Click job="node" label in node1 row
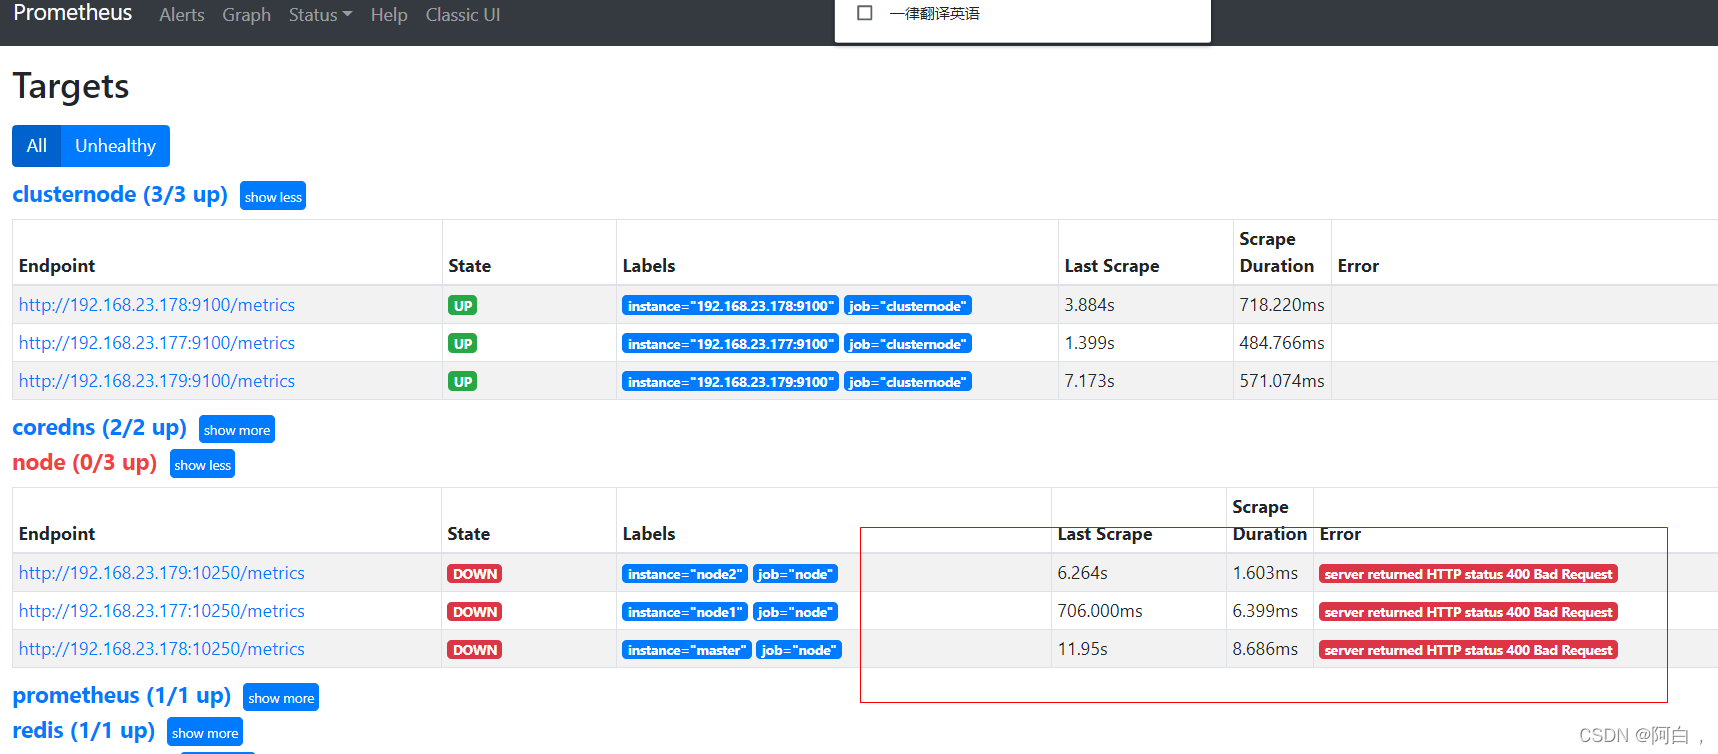1718x754 pixels. click(x=795, y=612)
